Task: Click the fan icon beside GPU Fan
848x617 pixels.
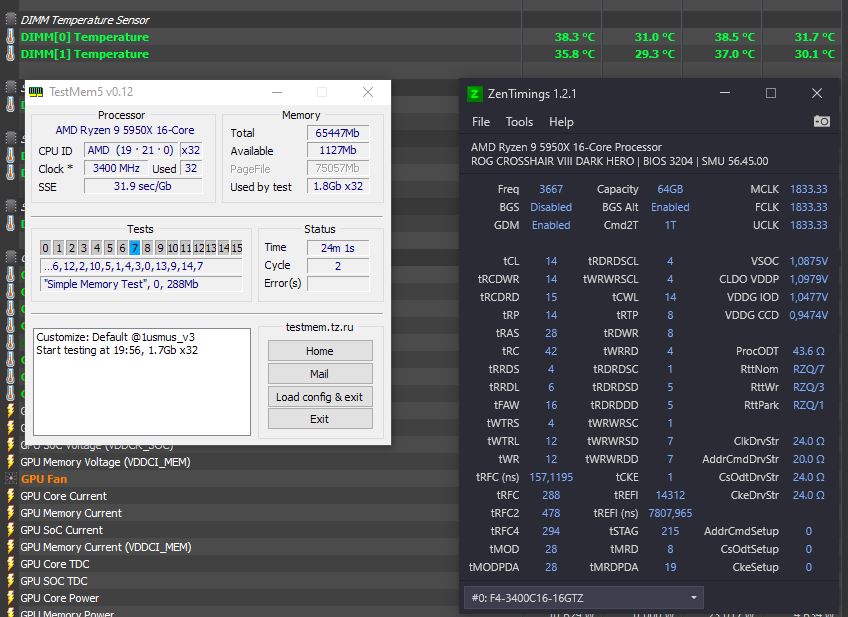Action: point(11,479)
